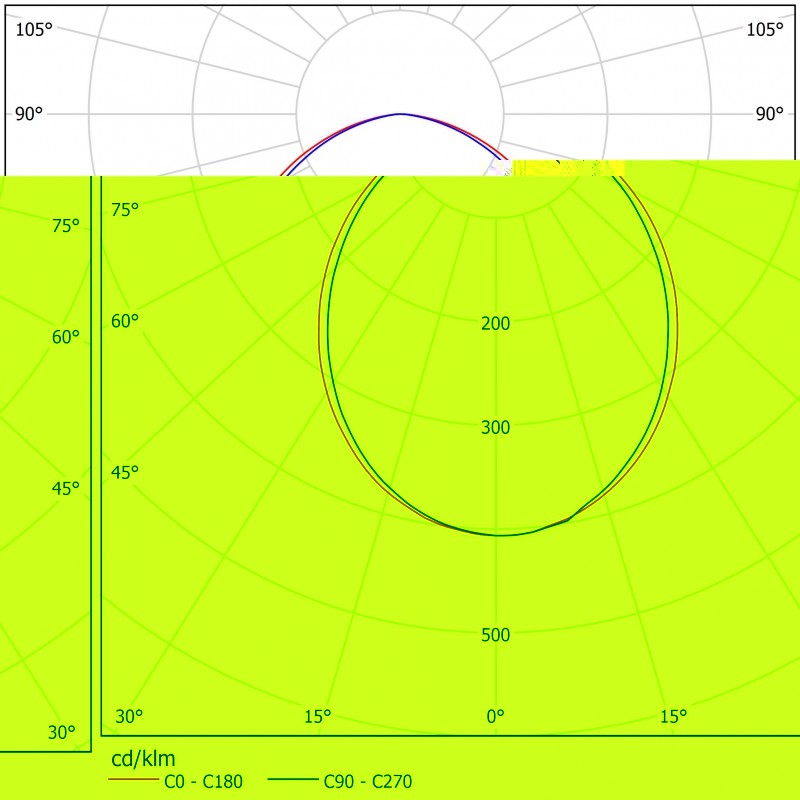Click the blue curve peak at top
The image size is (800, 800).
tap(400, 114)
